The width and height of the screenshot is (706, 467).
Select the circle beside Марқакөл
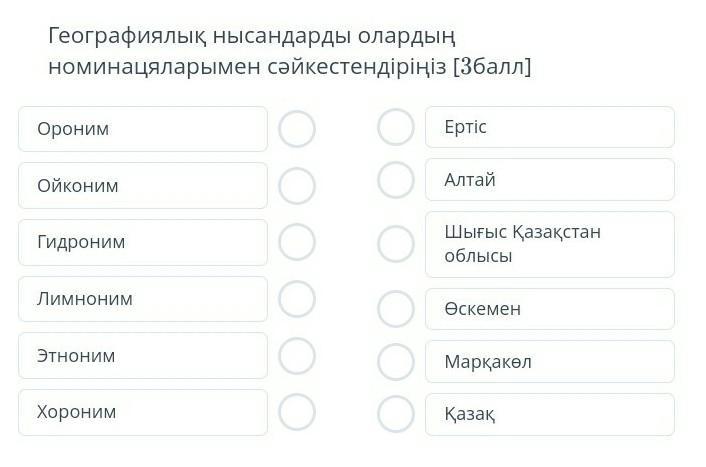(x=396, y=362)
